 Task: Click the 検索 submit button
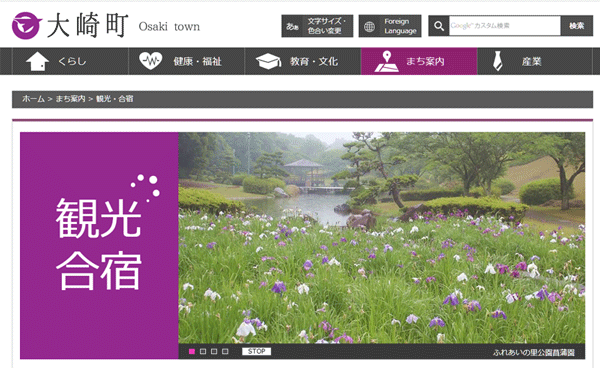tap(576, 26)
